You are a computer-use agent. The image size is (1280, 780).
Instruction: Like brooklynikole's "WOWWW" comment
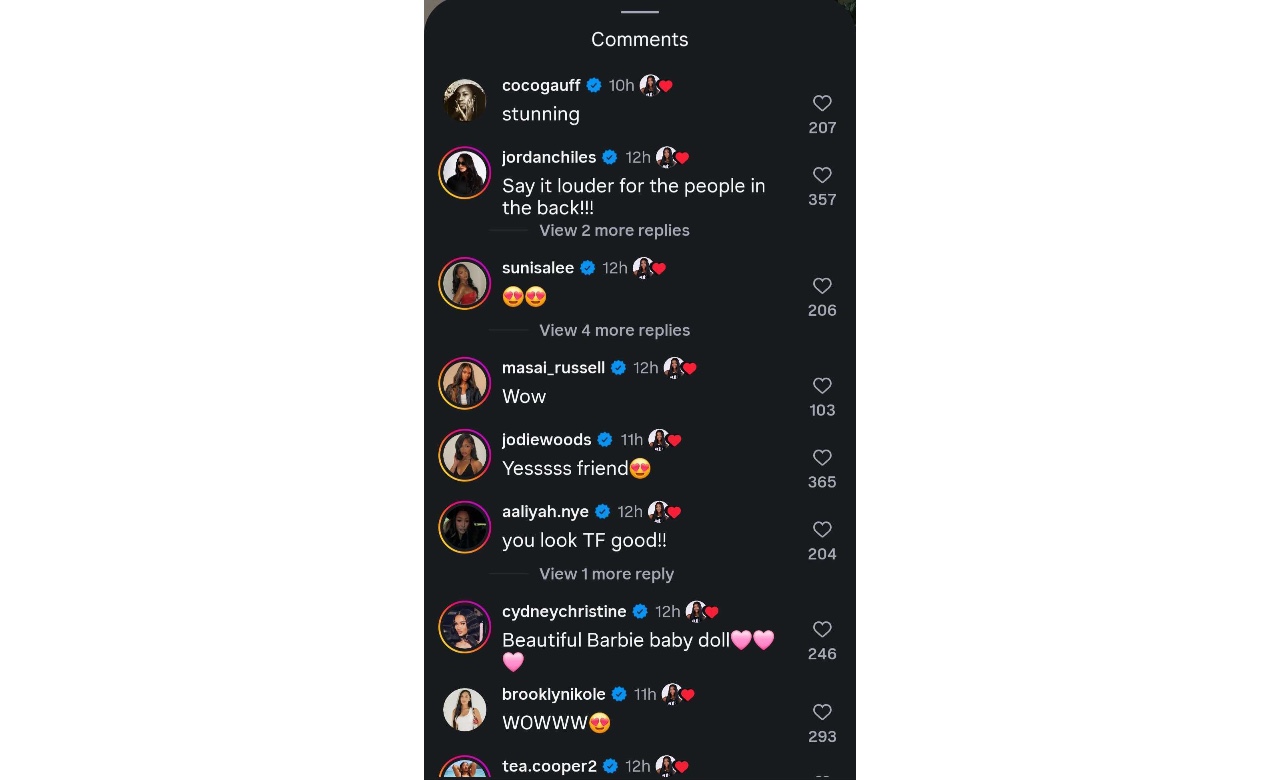822,713
